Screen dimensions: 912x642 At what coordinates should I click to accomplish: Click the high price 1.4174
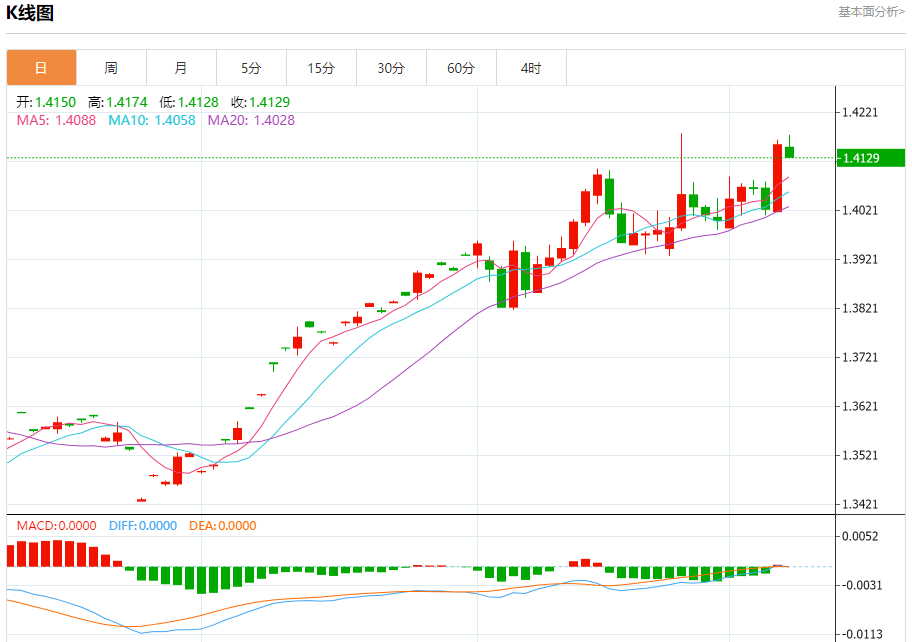pyautogui.click(x=127, y=102)
